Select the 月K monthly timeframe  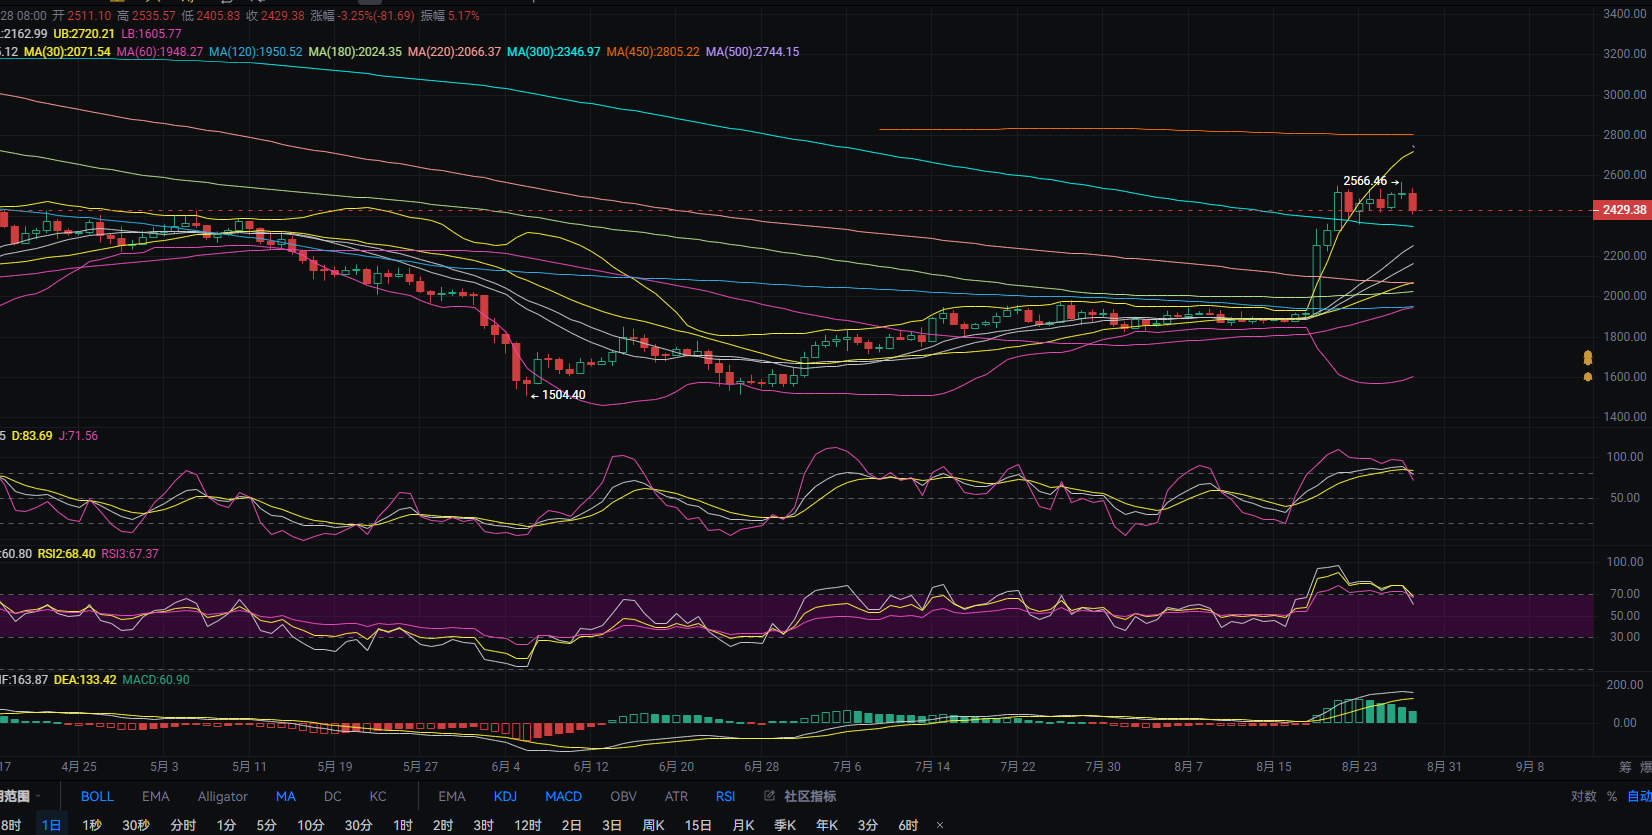[x=743, y=825]
